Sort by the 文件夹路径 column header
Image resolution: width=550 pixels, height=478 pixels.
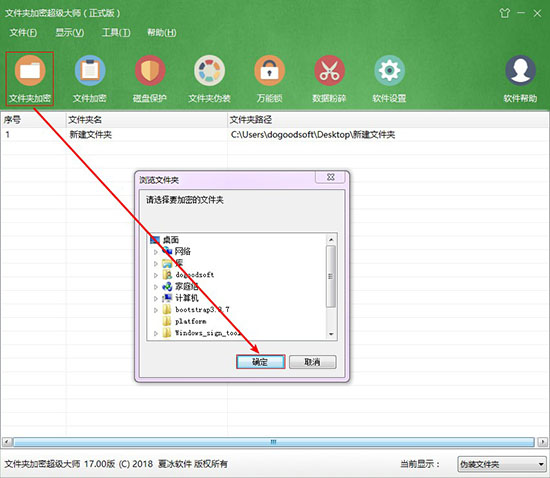click(388, 120)
